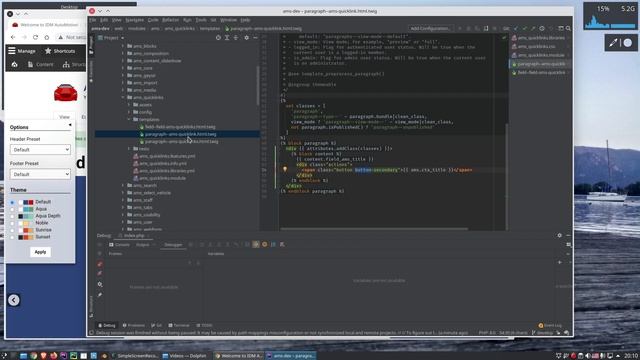Hide the Project panel with minus icon

pyautogui.click(x=255, y=38)
